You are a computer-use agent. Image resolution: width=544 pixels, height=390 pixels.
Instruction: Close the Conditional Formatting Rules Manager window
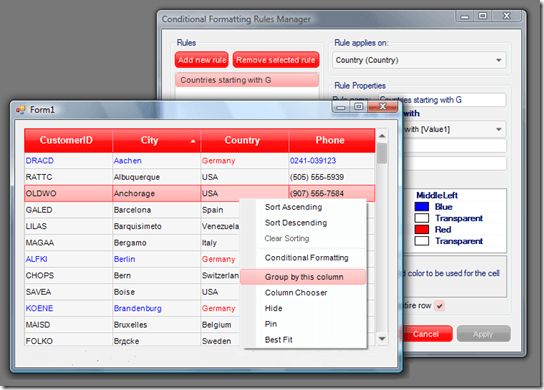coord(507,16)
